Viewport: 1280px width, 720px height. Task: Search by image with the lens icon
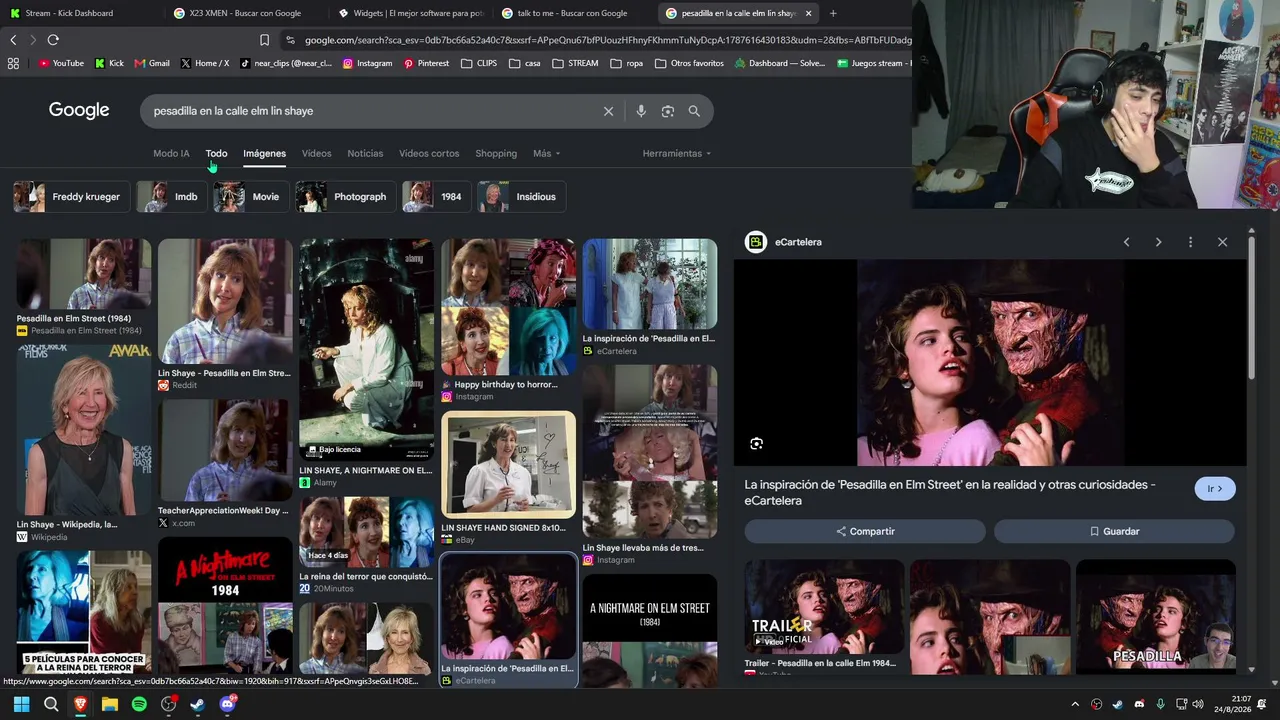(668, 111)
